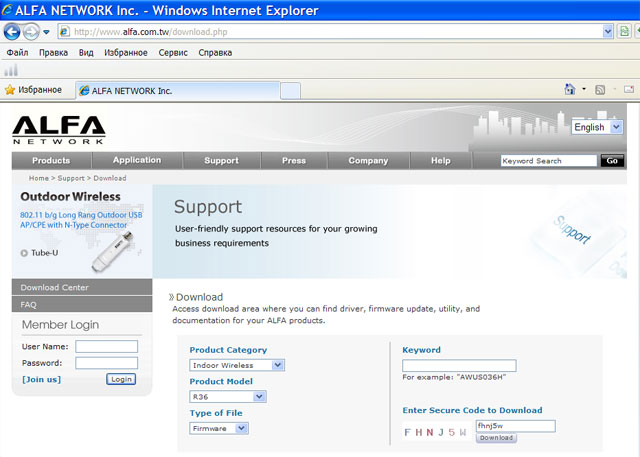Open the Application navigation item

137,160
